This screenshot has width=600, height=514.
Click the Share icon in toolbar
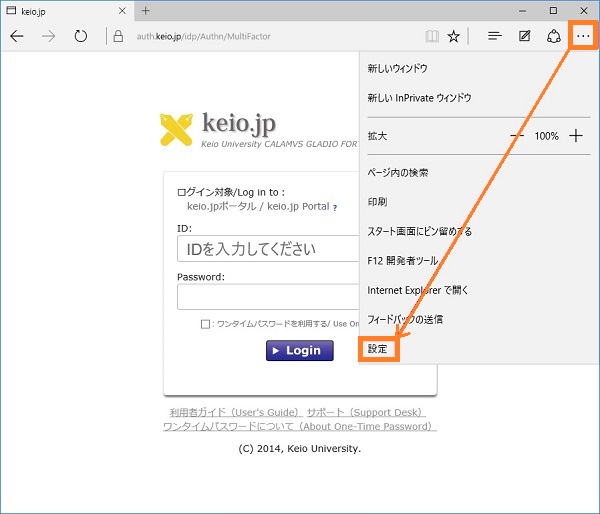coord(553,36)
